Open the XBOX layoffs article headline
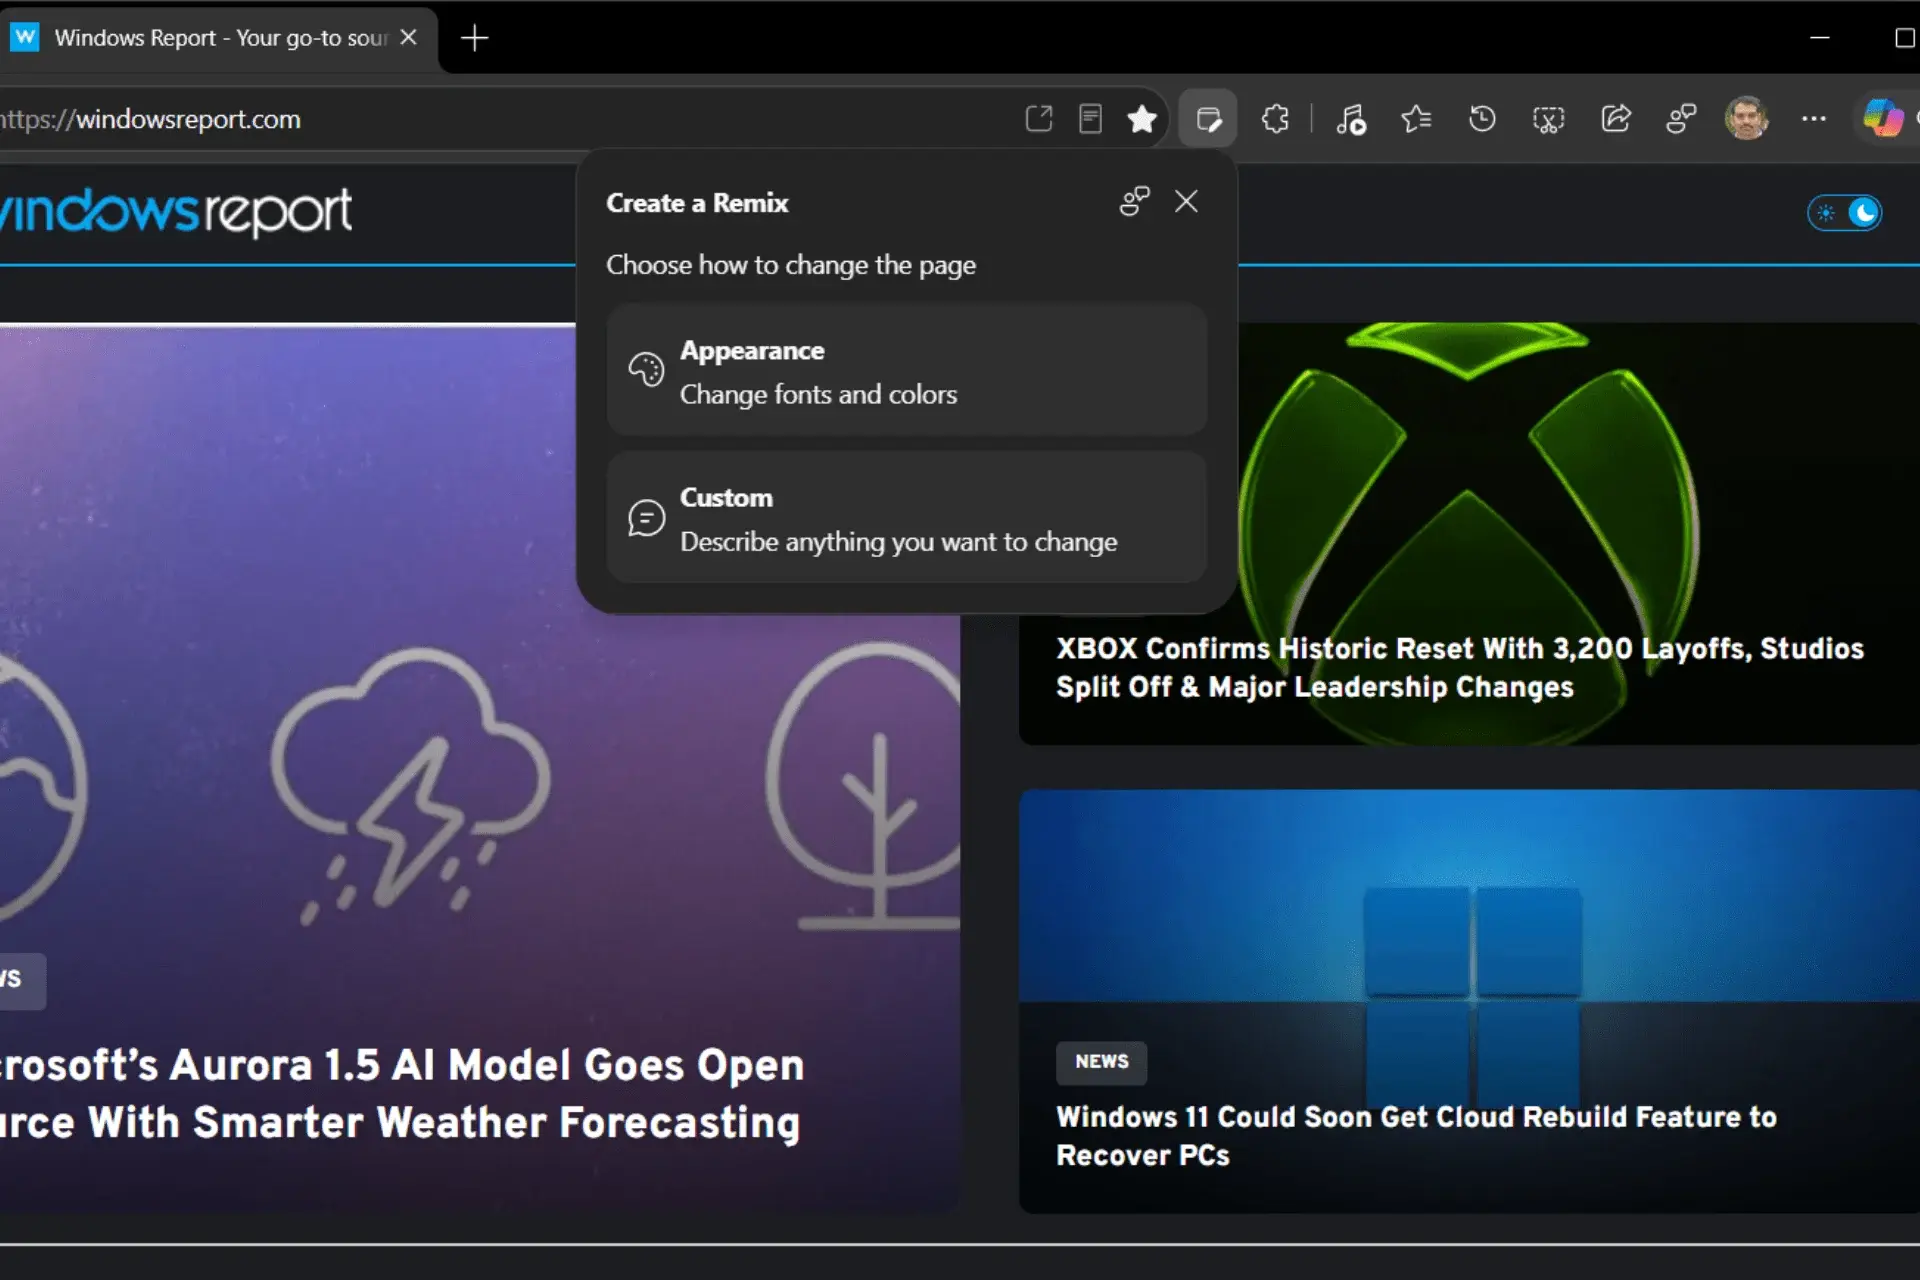The width and height of the screenshot is (1920, 1280). point(1460,667)
